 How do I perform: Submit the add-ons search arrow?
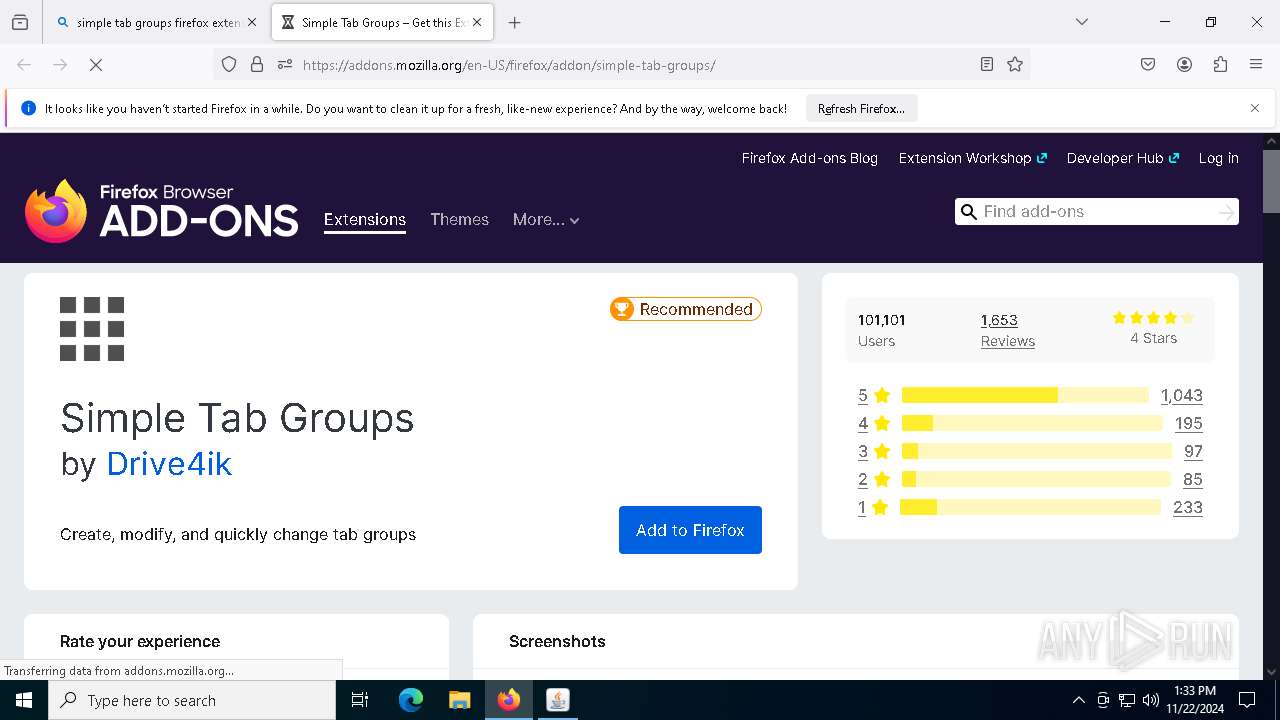[x=1226, y=212]
